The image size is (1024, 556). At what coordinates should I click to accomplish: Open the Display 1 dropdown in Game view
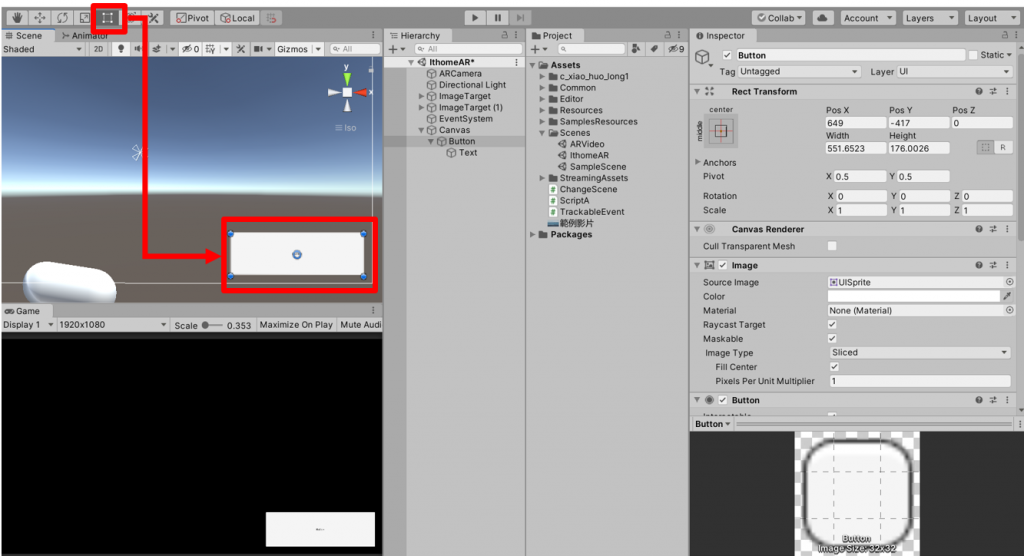click(28, 325)
